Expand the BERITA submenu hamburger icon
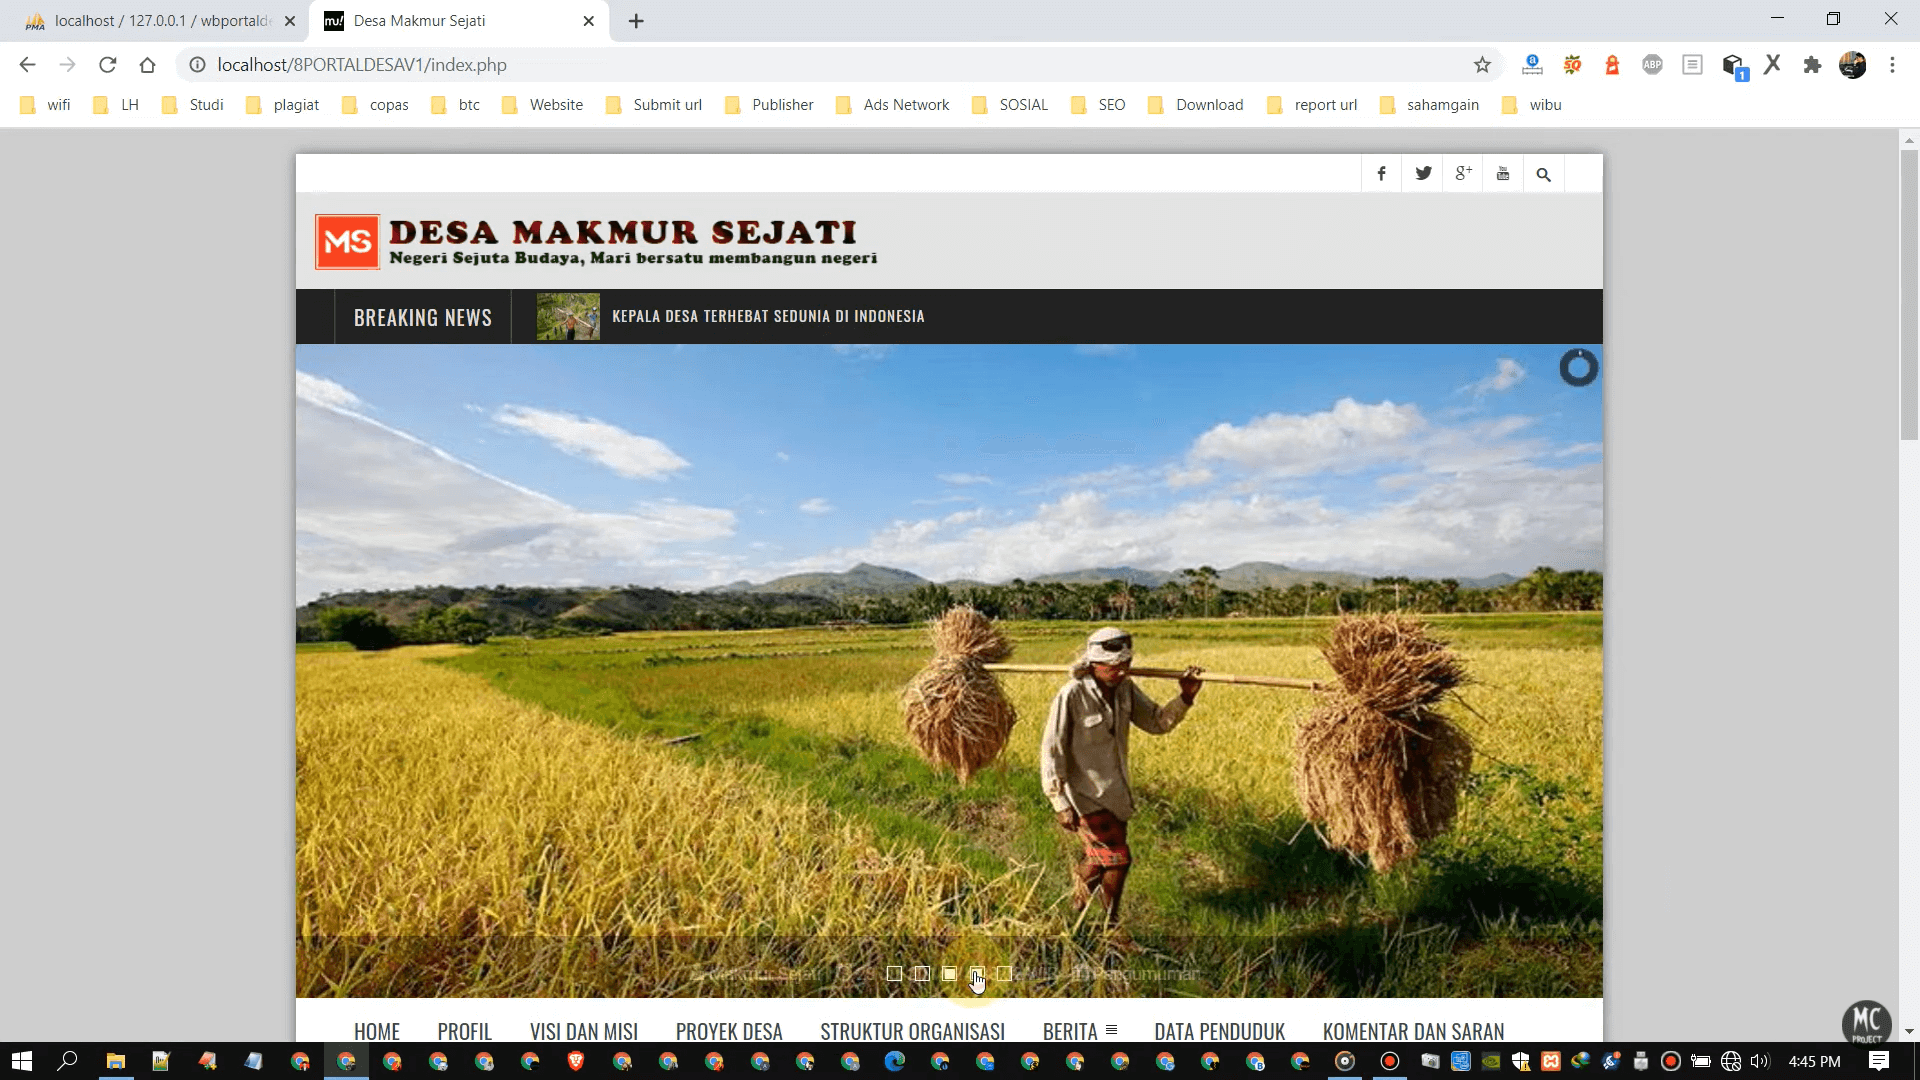1920x1080 pixels. pos(1110,1030)
